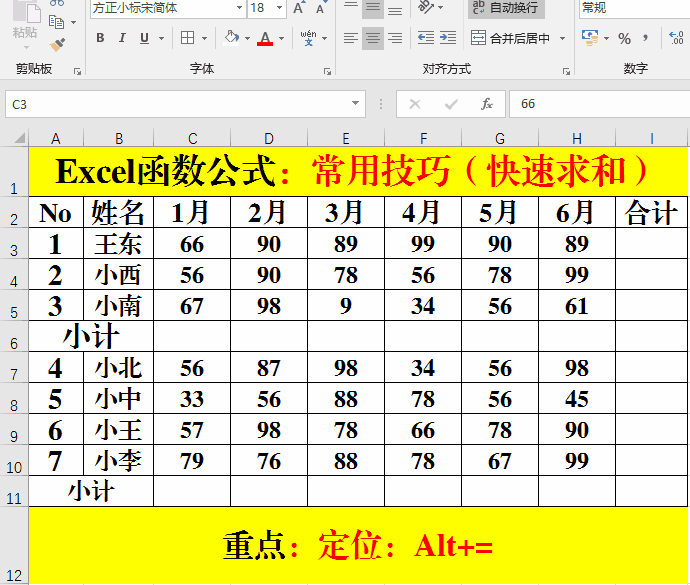Increase font size with large A icon
690x585 pixels.
pos(298,8)
